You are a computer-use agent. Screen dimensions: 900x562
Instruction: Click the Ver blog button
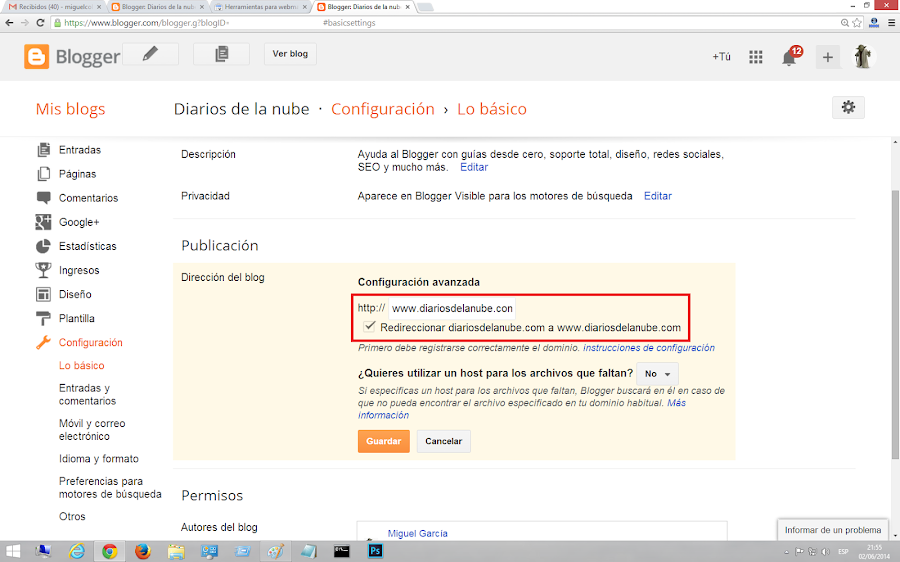point(290,54)
